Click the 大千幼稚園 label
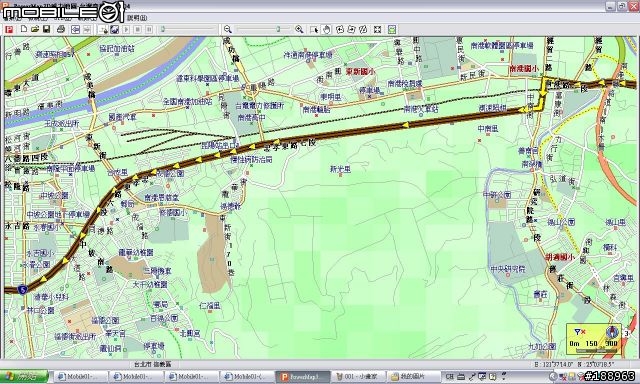 150,284
